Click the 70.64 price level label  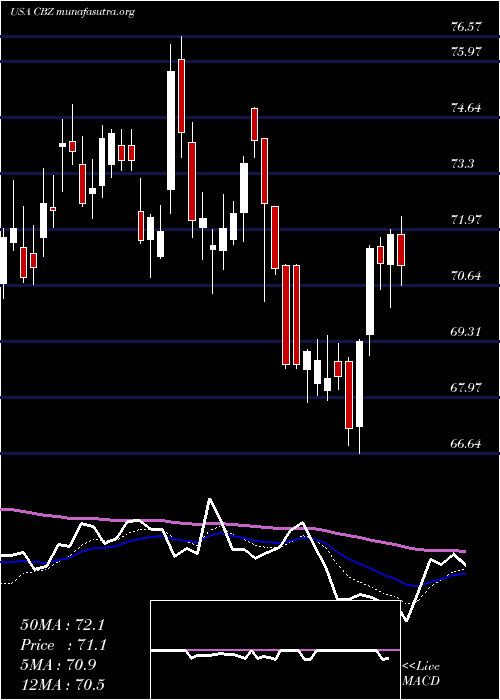point(466,276)
